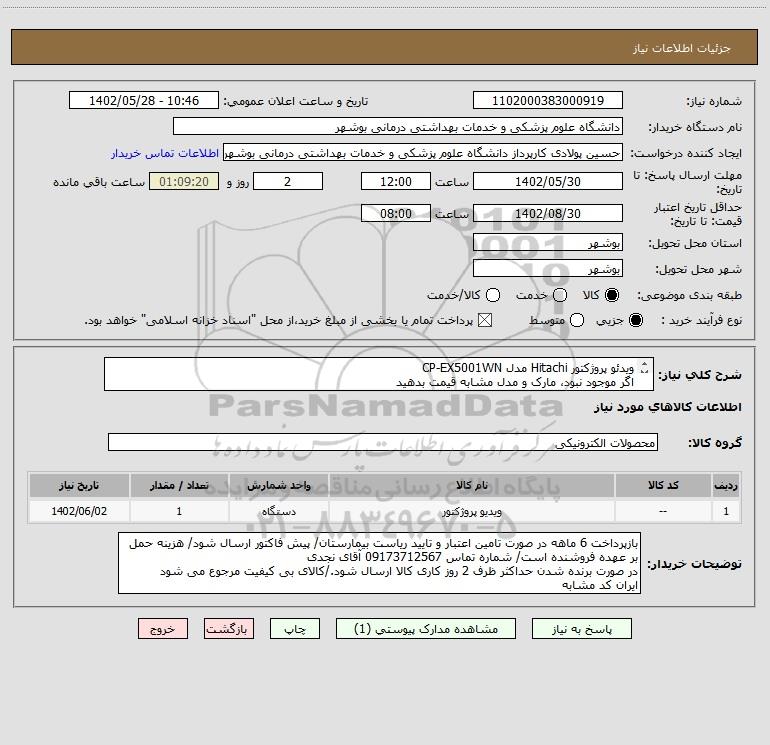Click the remaining time countdown 01:09:20
This screenshot has width=770, height=745.
coord(184,181)
